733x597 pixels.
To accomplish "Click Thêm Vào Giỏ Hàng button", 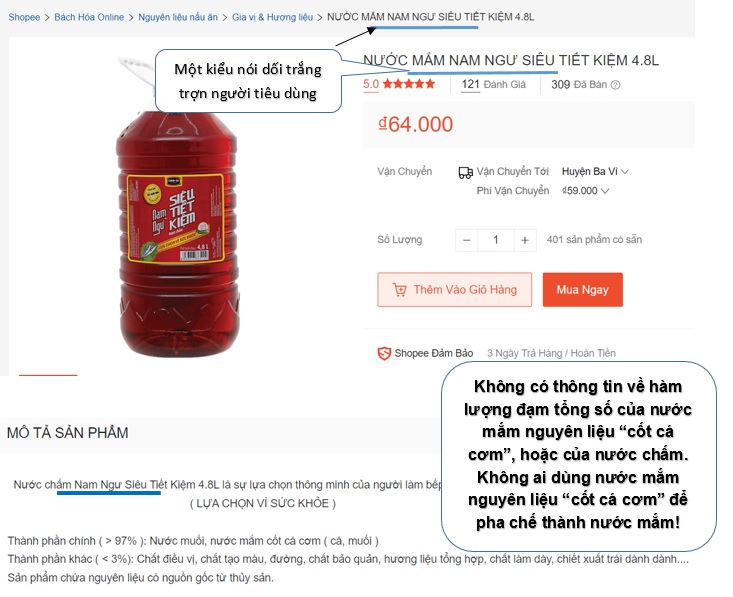I will tap(454, 290).
